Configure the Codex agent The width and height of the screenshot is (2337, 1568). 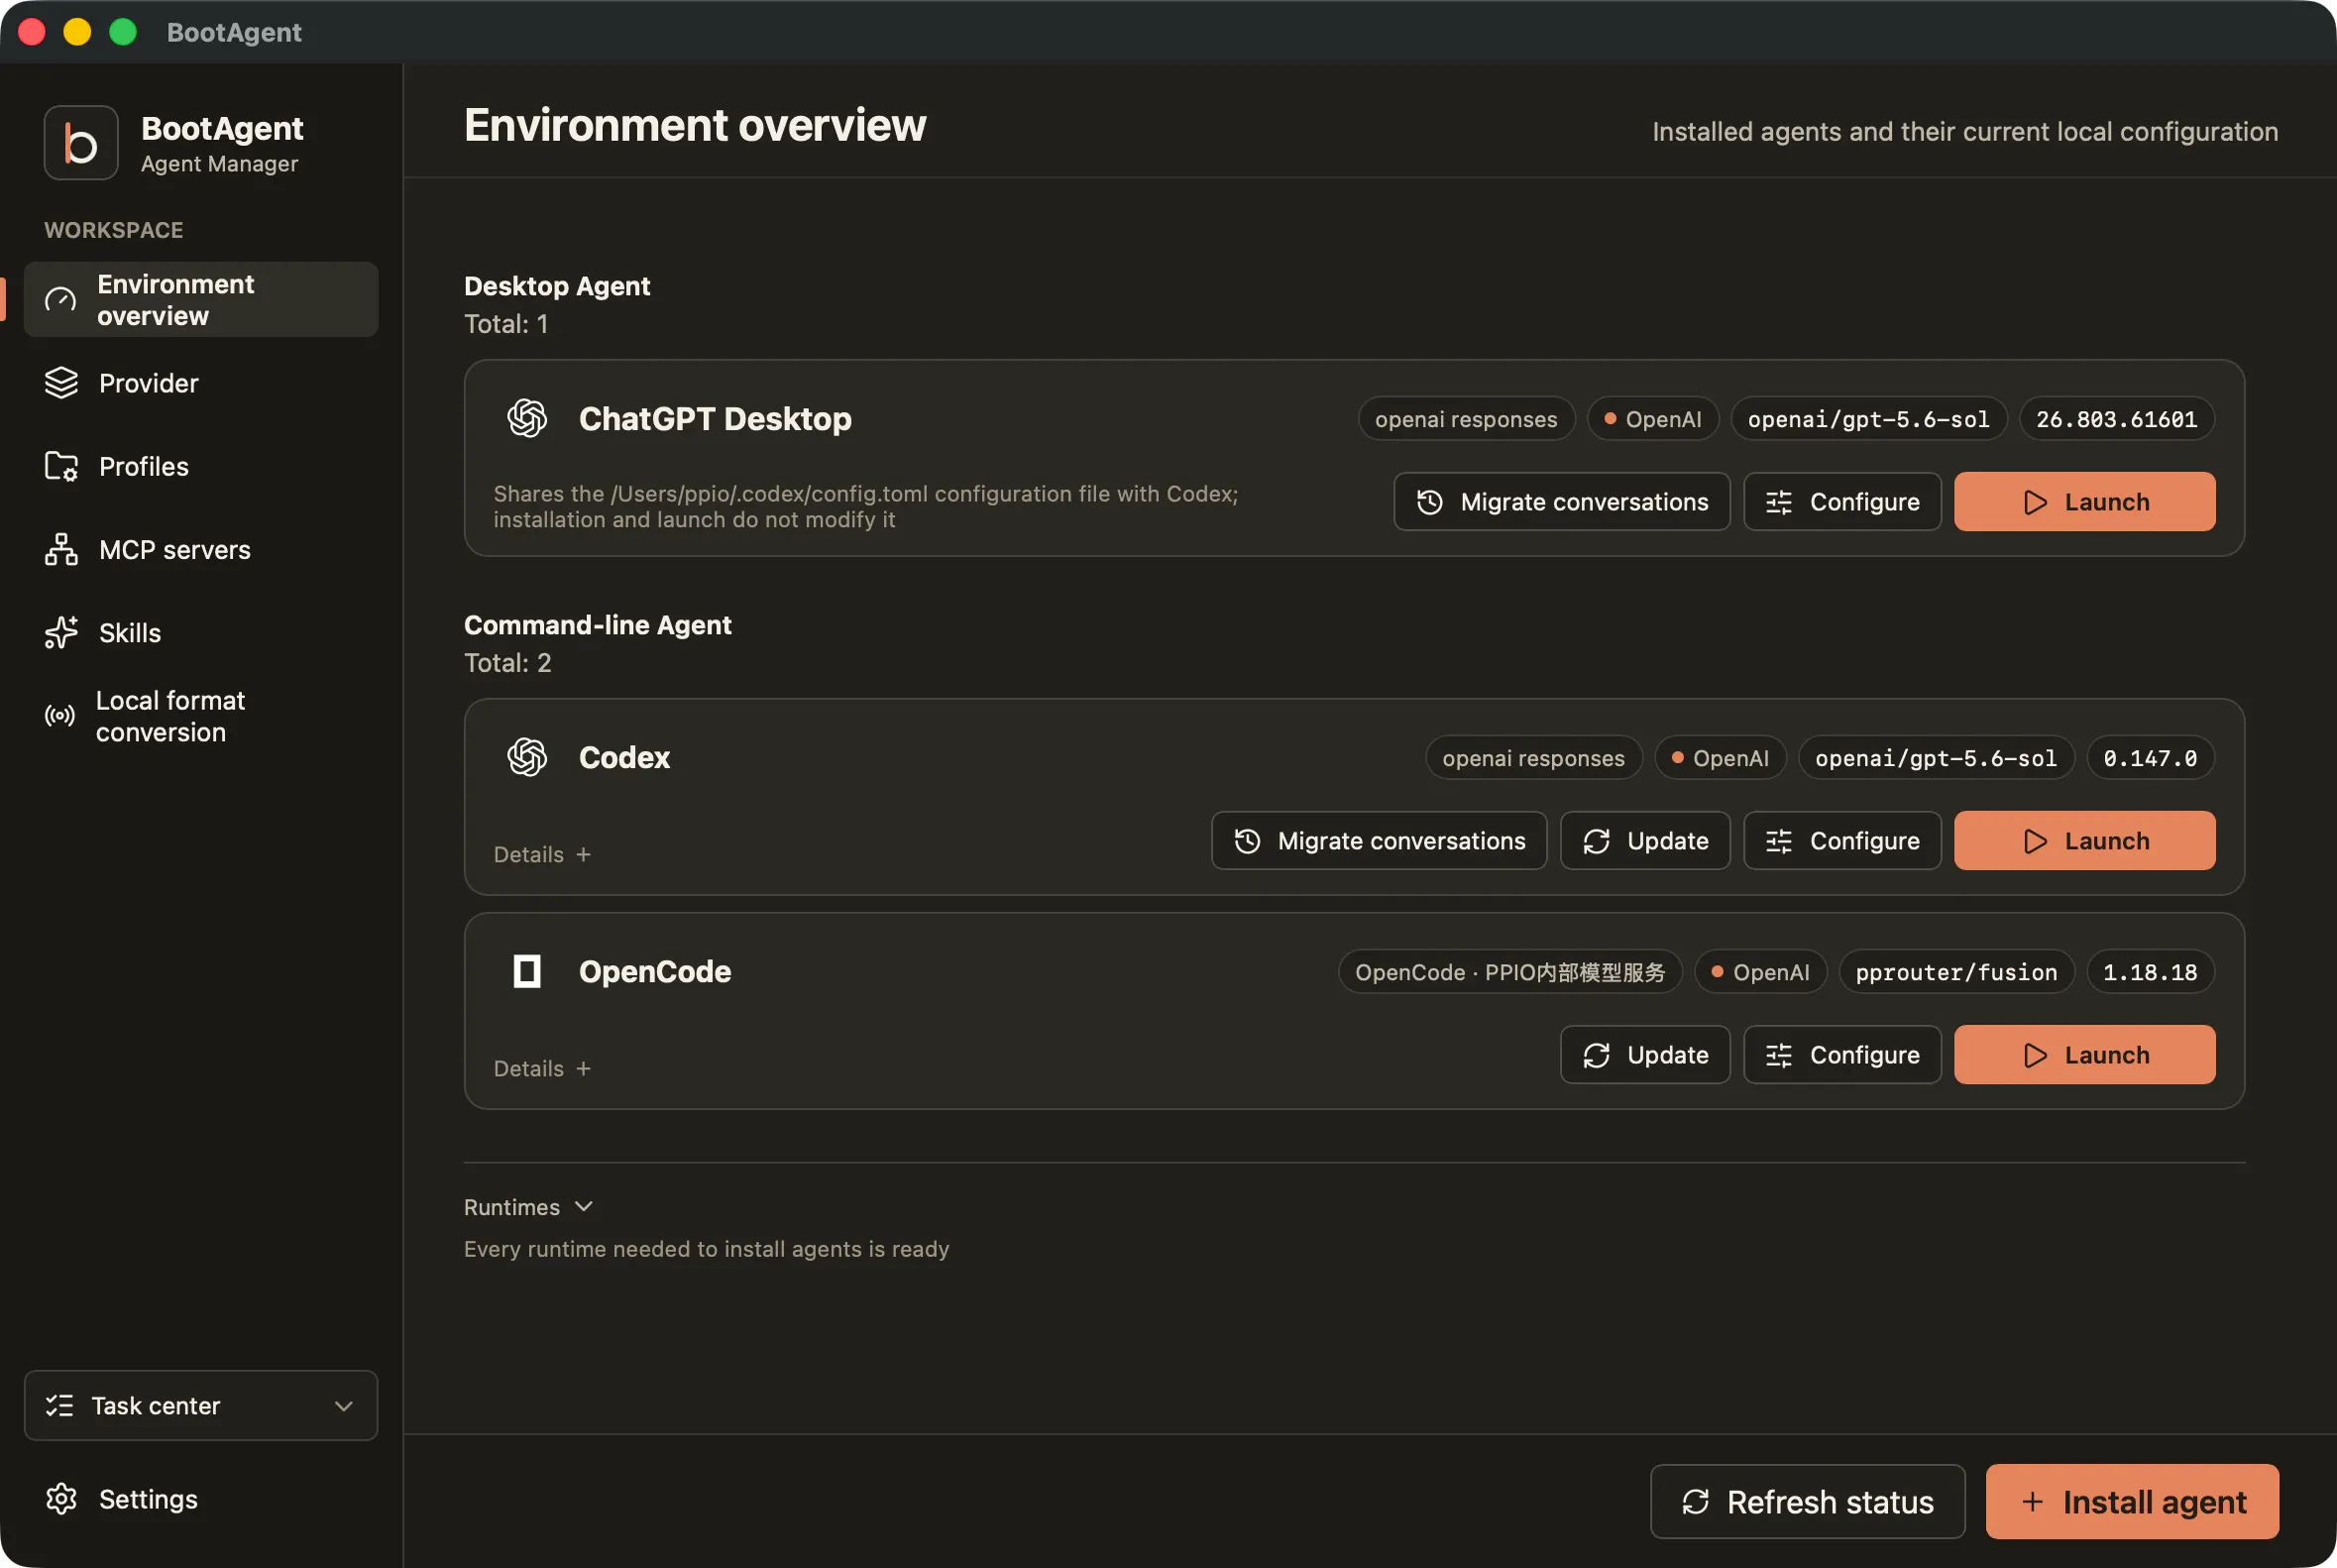pos(1843,841)
